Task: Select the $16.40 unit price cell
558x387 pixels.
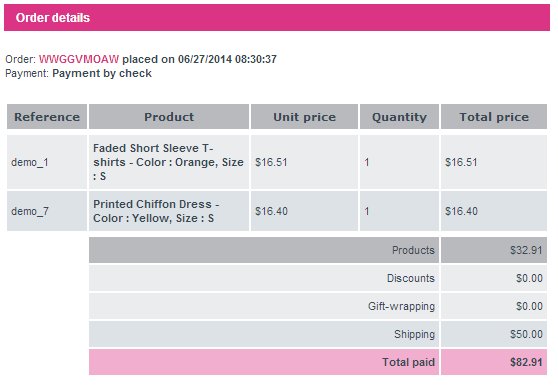Action: (304, 211)
